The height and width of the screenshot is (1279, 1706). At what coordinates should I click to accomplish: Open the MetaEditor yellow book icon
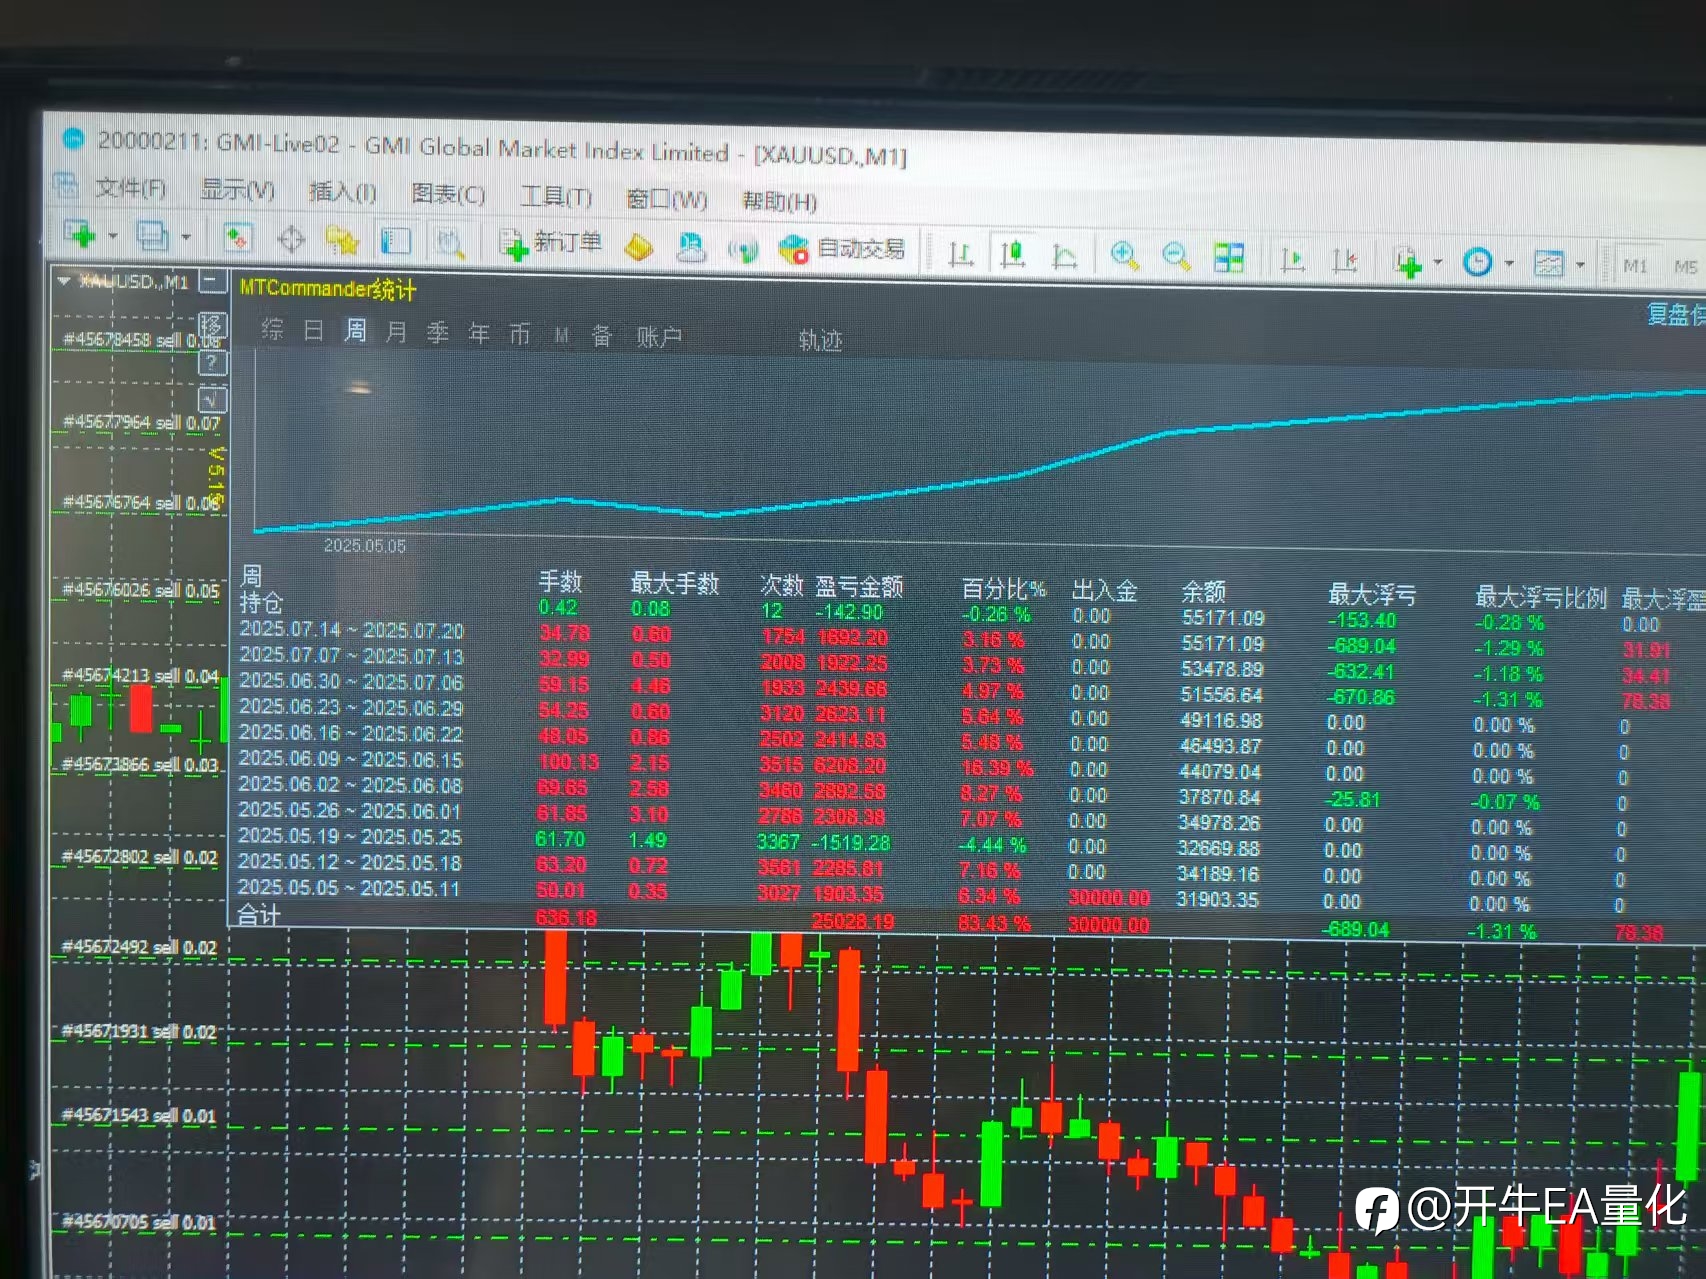tap(638, 245)
